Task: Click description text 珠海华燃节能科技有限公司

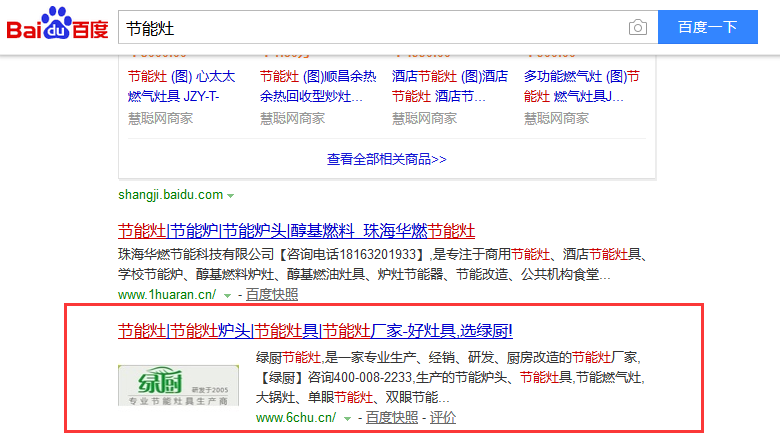Action: click(x=196, y=255)
